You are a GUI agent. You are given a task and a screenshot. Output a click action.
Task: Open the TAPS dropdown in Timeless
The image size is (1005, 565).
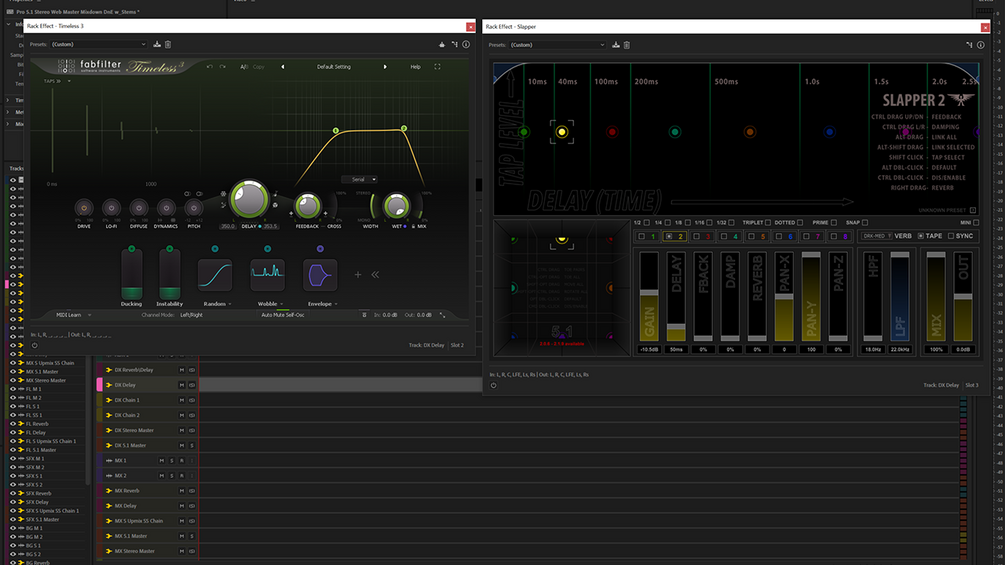coord(56,81)
